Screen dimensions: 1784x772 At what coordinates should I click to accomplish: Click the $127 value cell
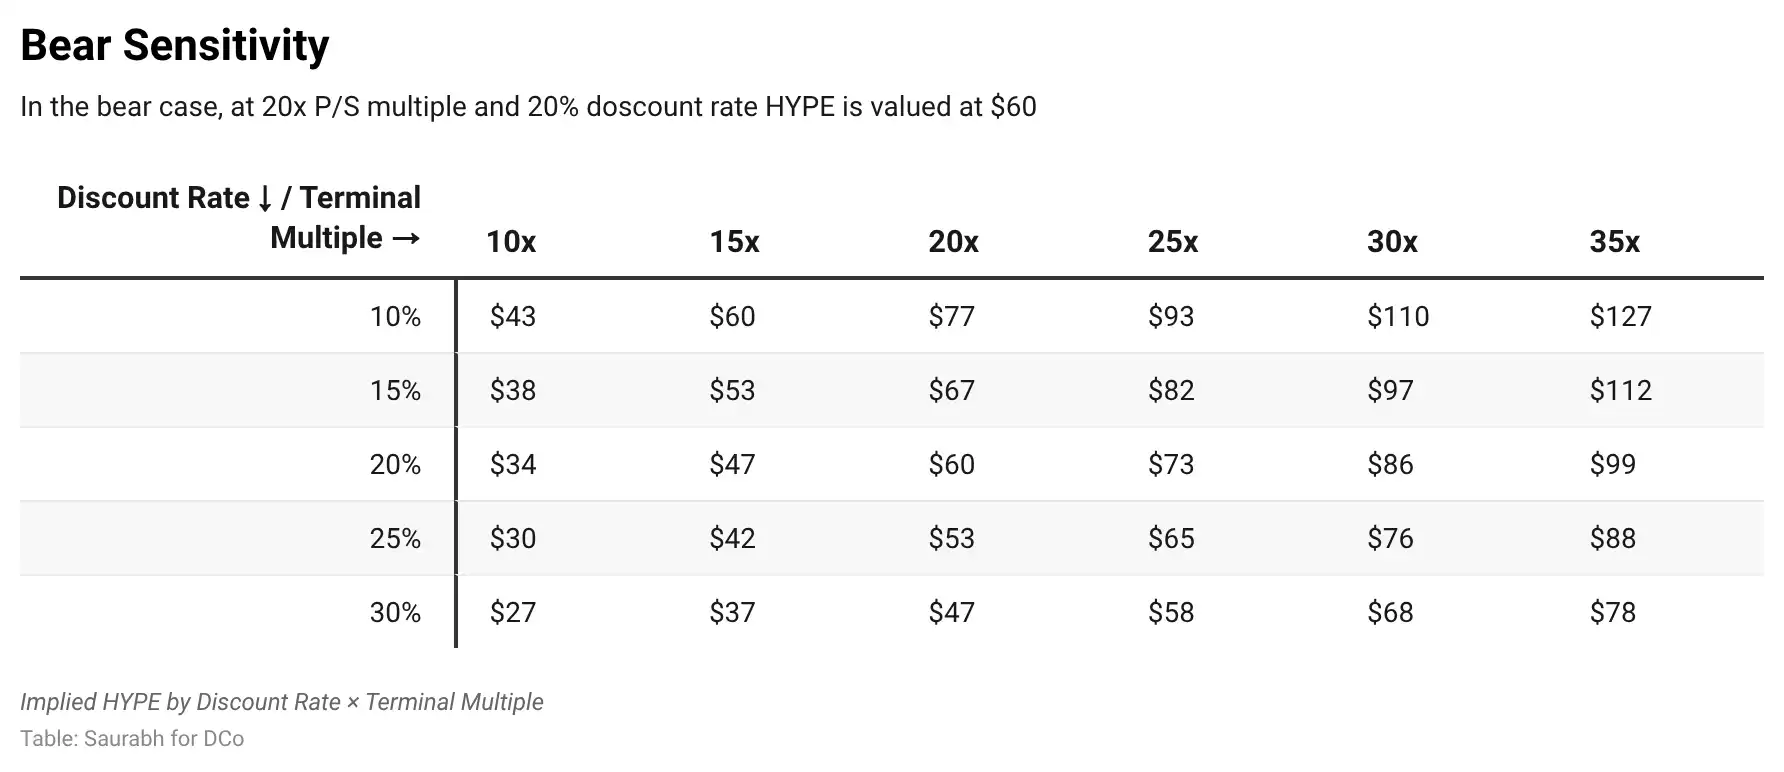[x=1620, y=317]
